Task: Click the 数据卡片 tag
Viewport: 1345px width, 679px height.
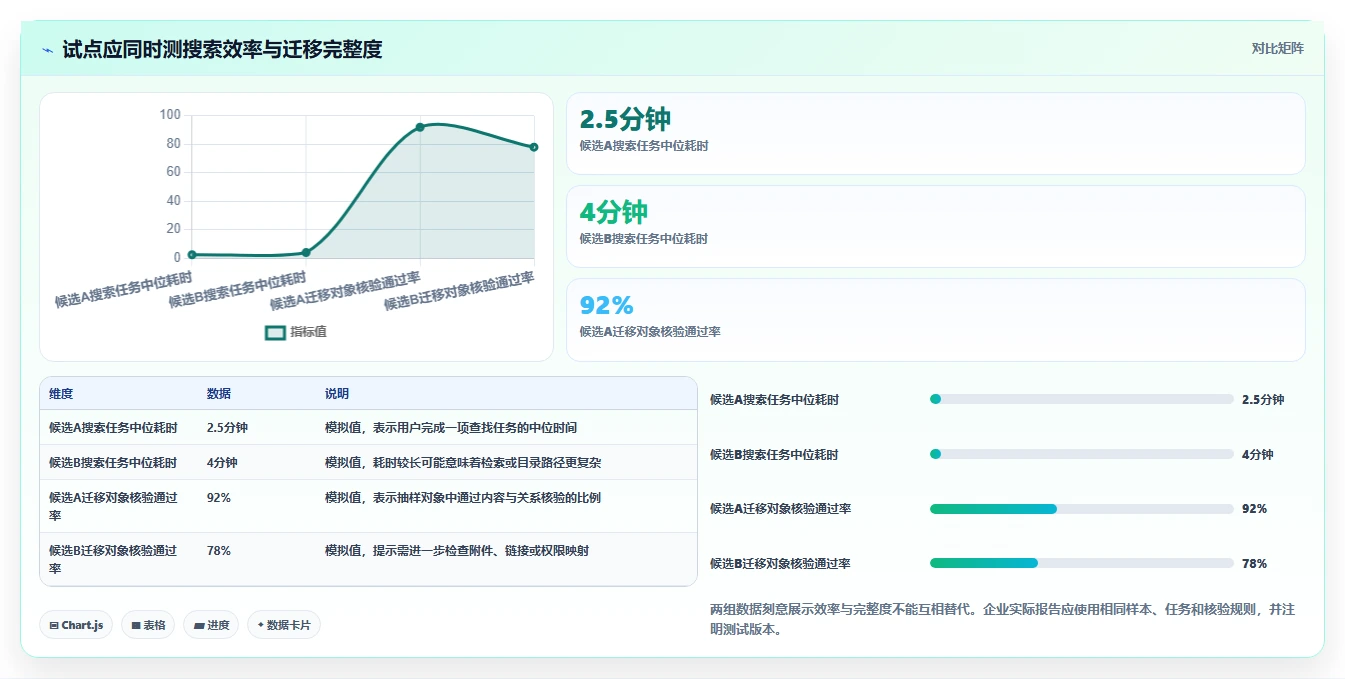Action: tap(284, 625)
